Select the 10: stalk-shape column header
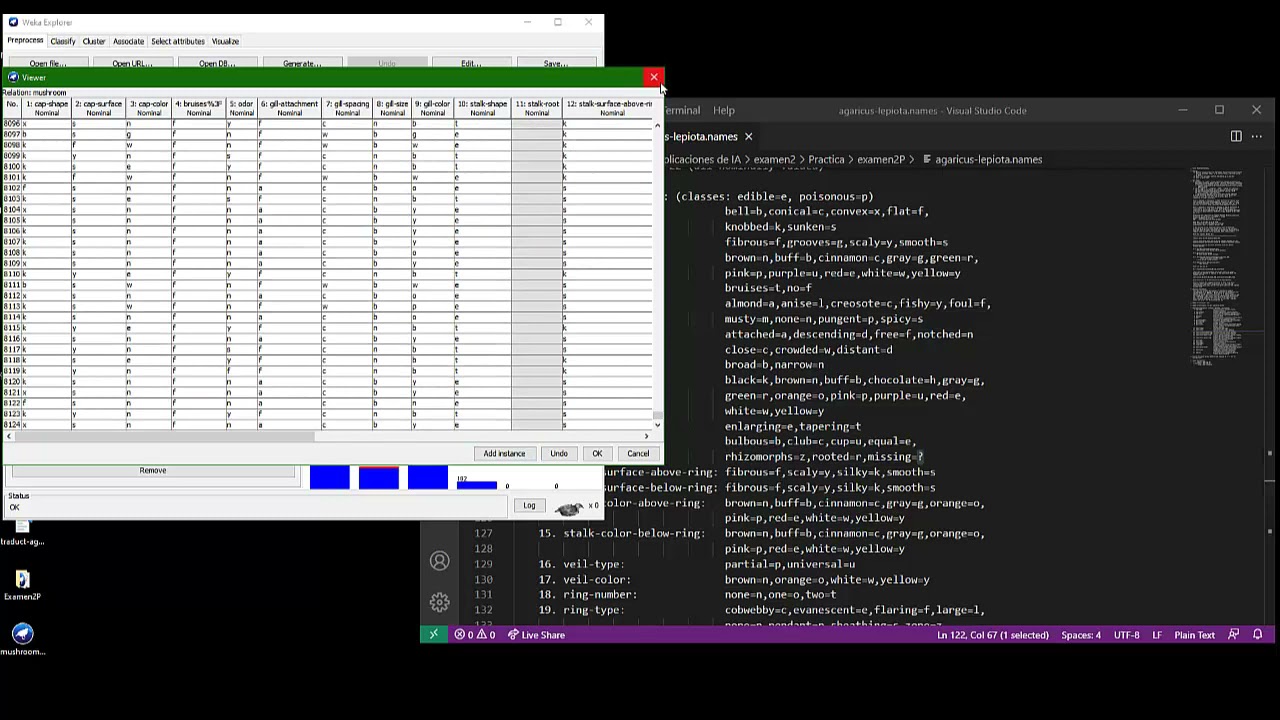This screenshot has width=1280, height=720. tap(483, 108)
